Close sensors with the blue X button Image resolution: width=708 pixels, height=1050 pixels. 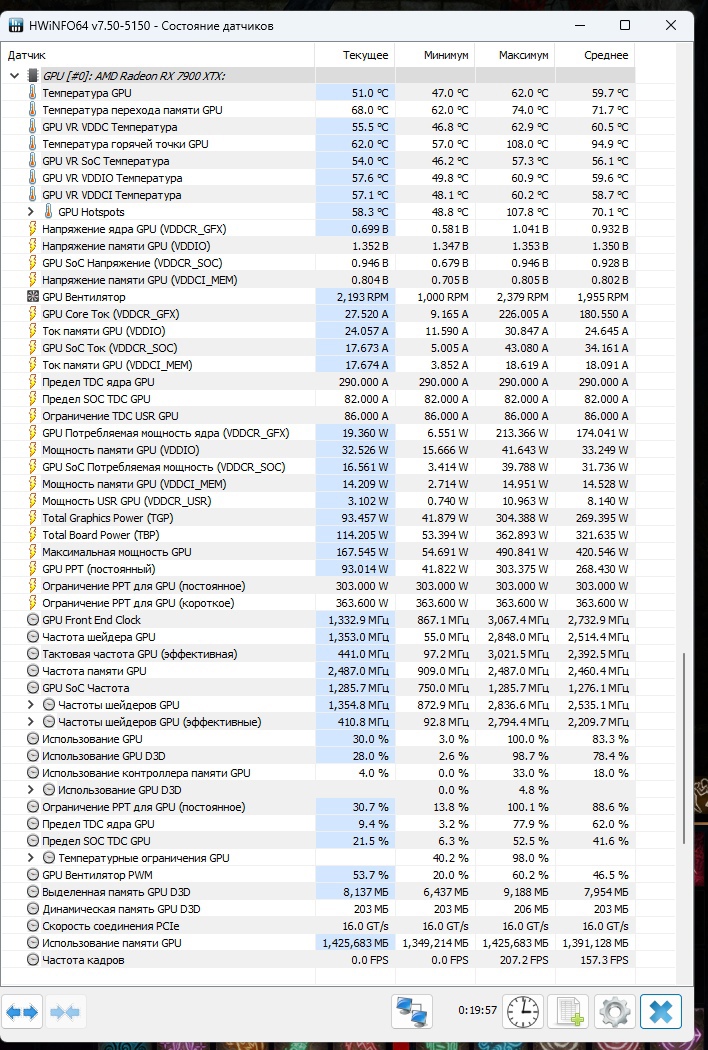(x=660, y=1012)
